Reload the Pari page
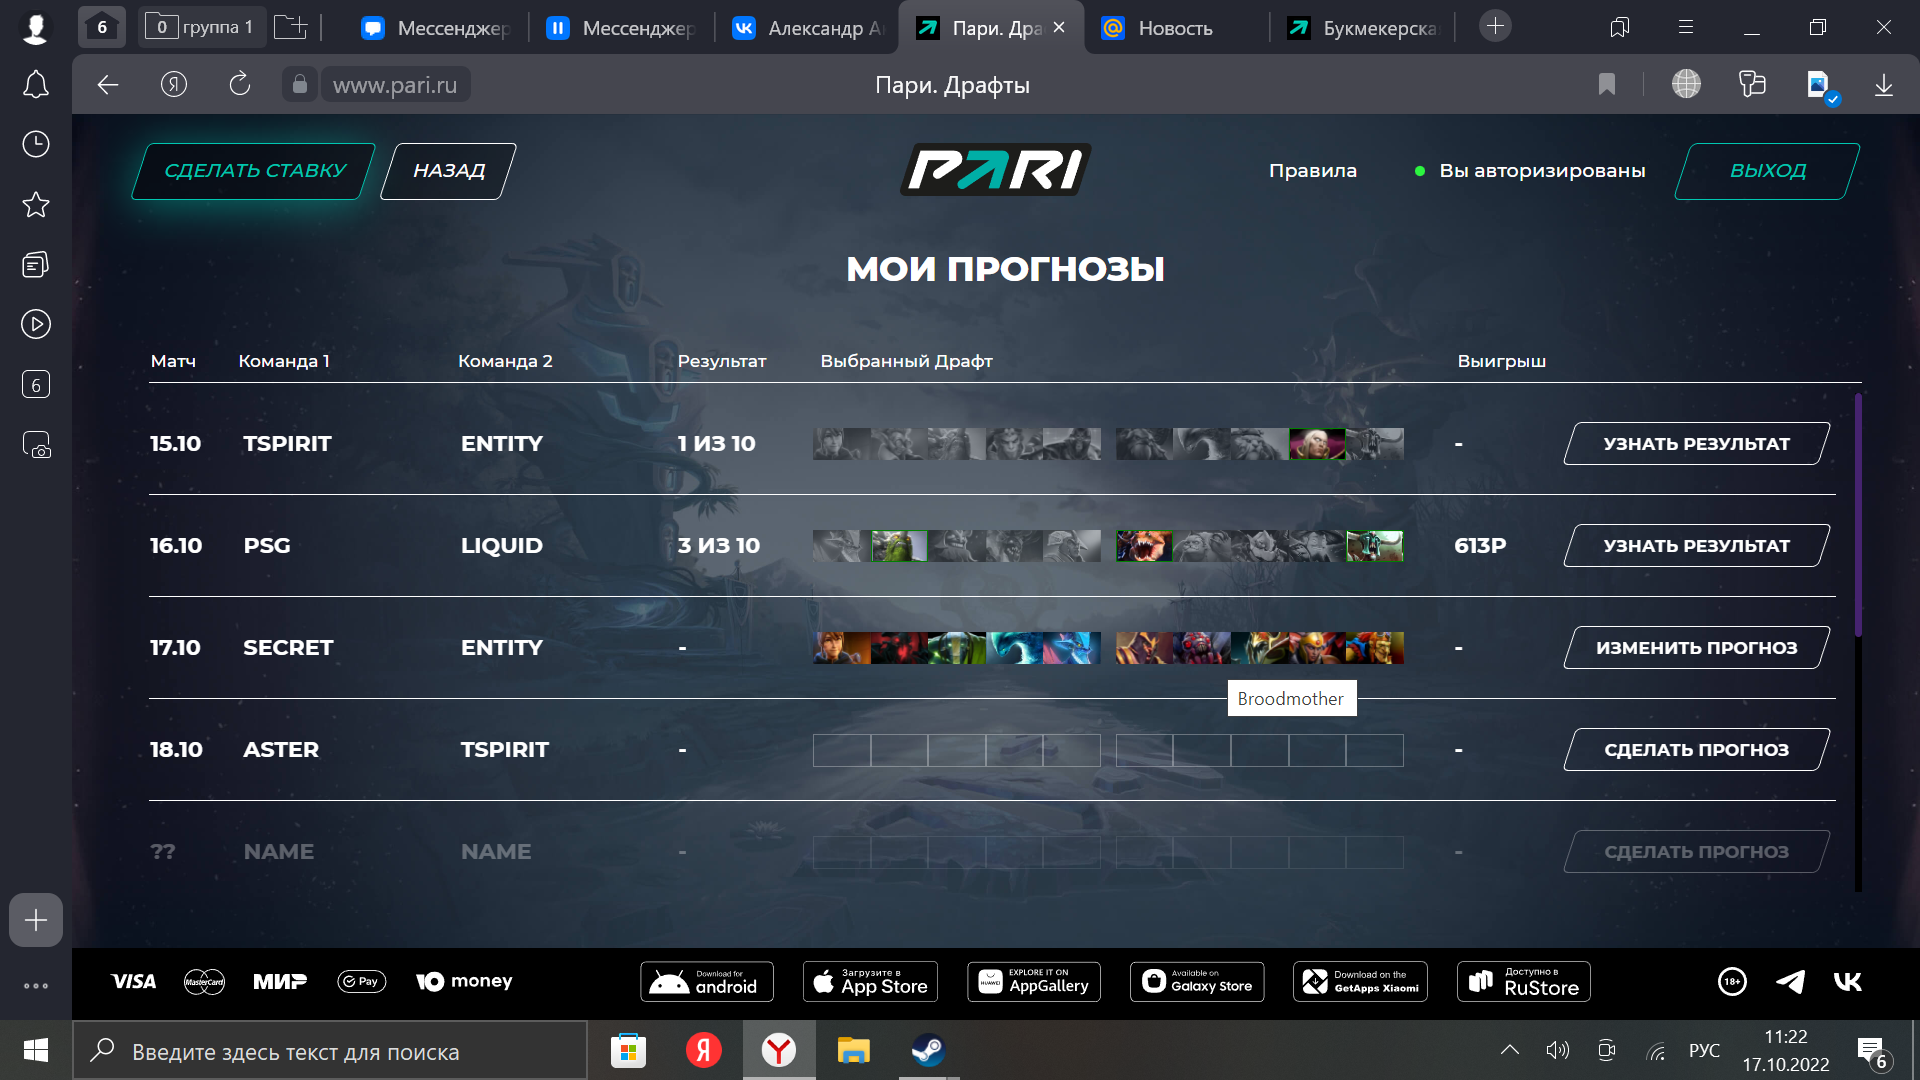Screen dimensions: 1920x1080 pyautogui.click(x=240, y=85)
